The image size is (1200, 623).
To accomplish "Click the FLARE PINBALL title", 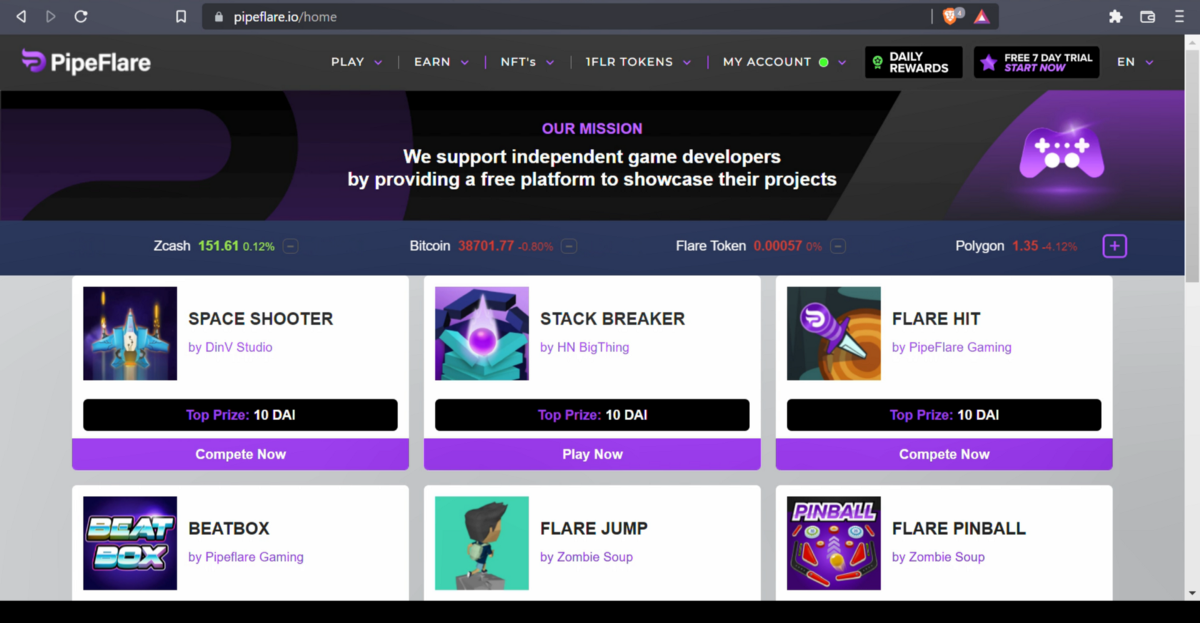I will pyautogui.click(x=959, y=528).
